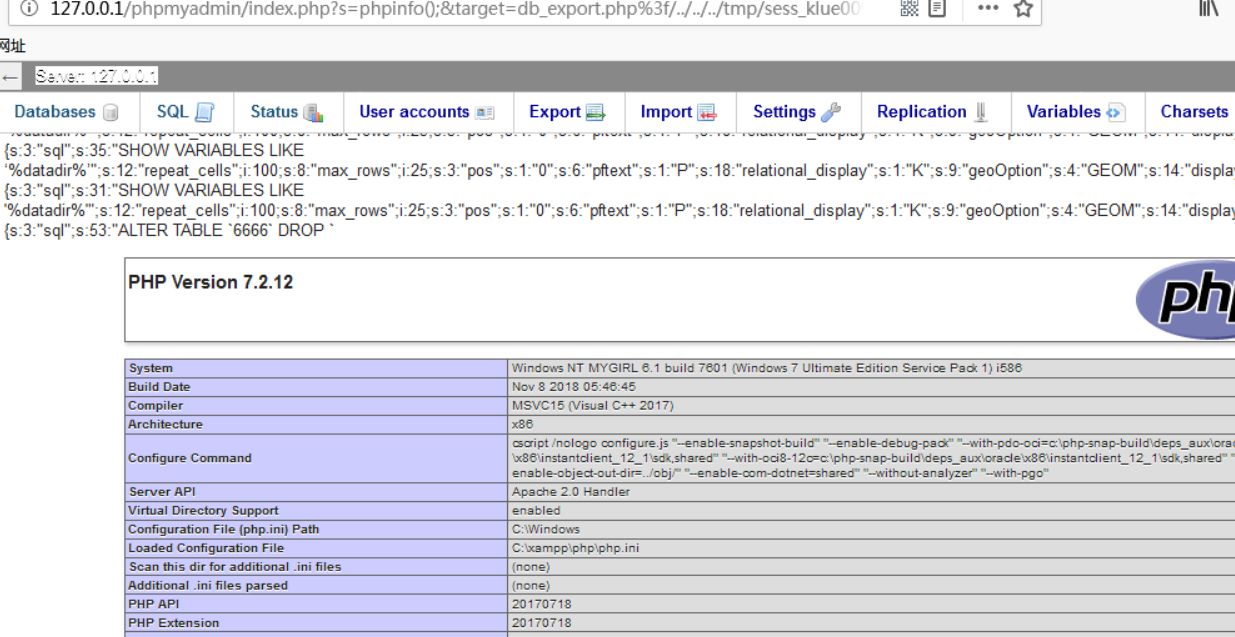The width and height of the screenshot is (1235, 637).
Task: Click the 20170718 value in PHP API row
Action: [541, 604]
